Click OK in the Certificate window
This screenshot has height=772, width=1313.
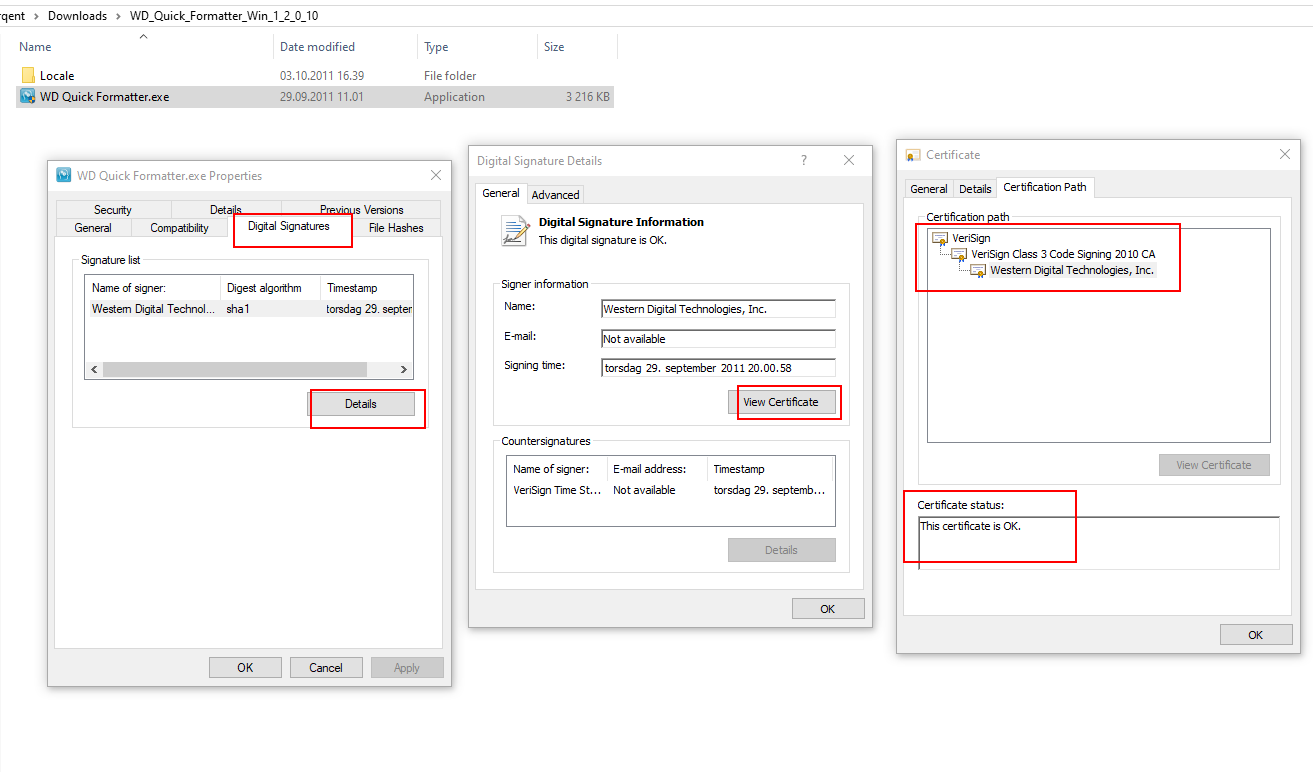tap(1256, 635)
